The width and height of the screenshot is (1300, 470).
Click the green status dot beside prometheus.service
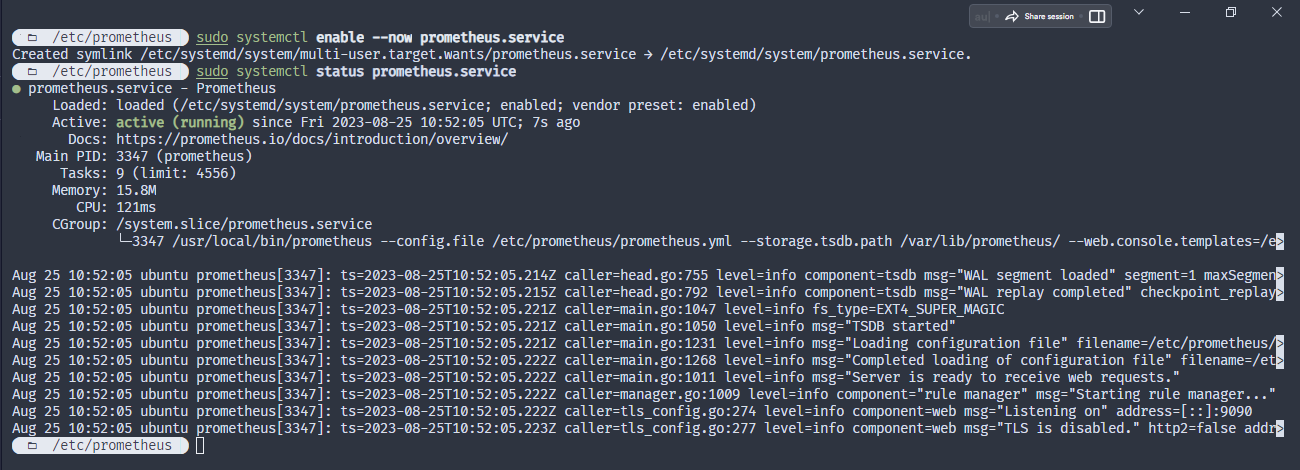point(17,89)
